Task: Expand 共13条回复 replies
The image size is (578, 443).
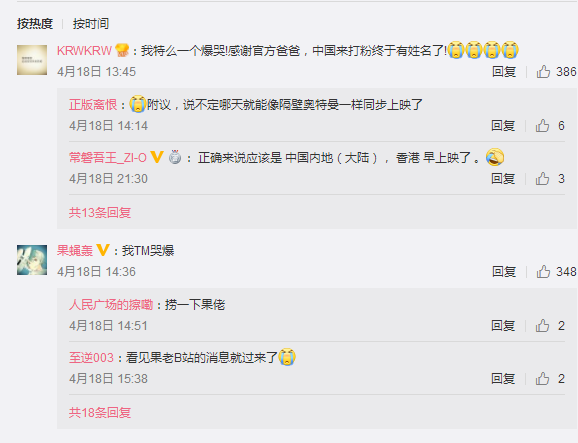Action: pos(100,213)
